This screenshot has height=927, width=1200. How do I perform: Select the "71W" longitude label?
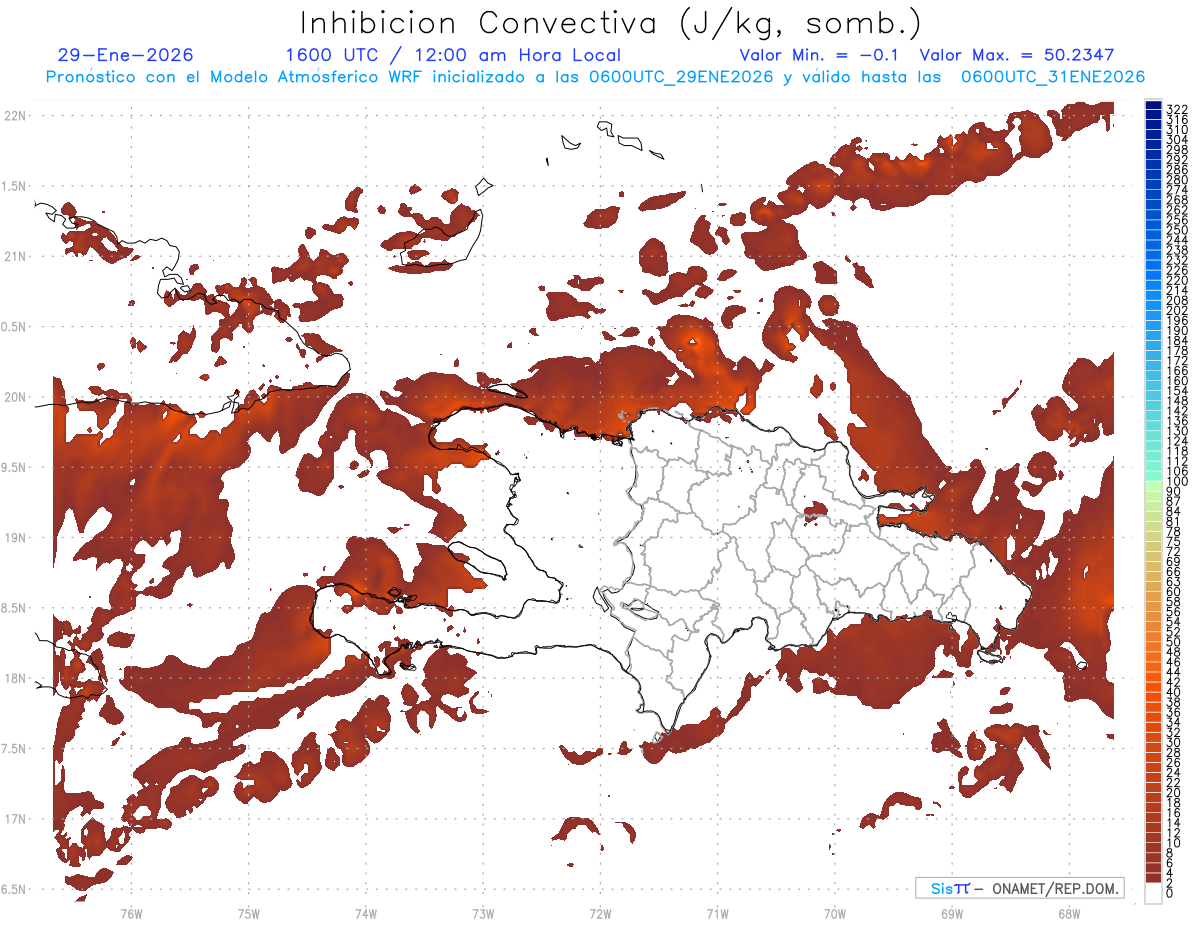click(x=717, y=913)
